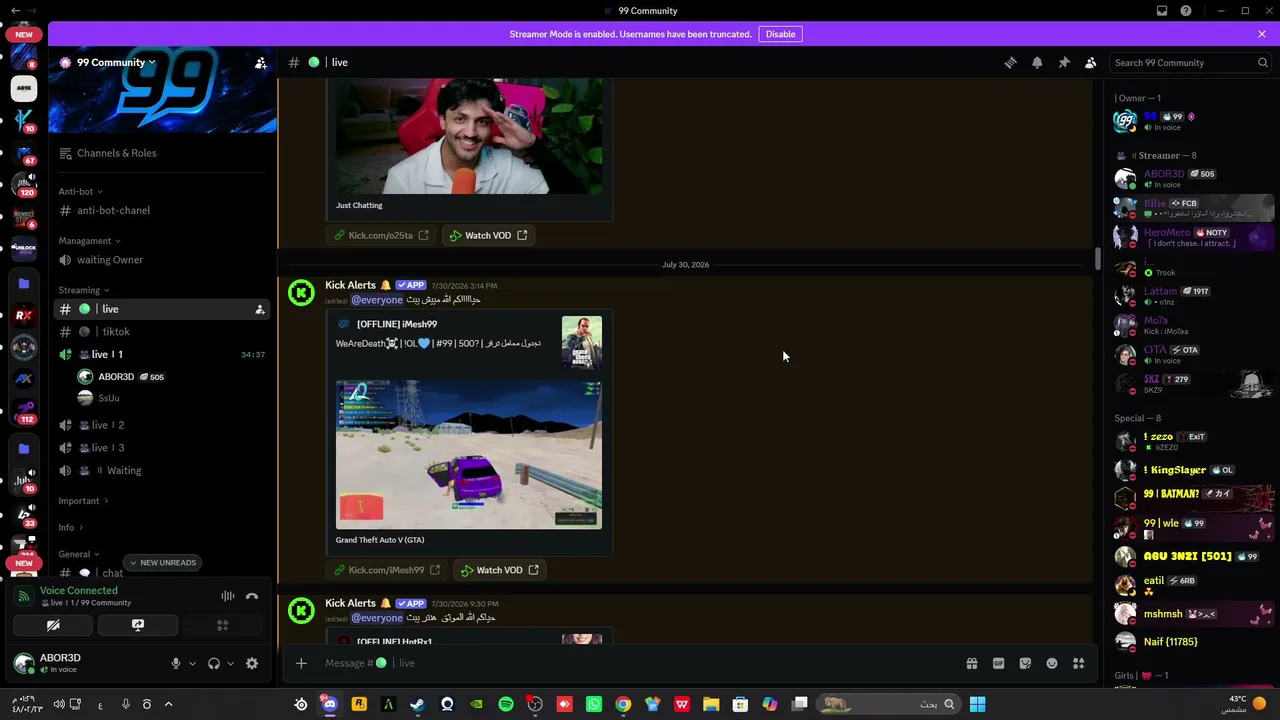This screenshot has height=720, width=1280.
Task: Open the sticker picker
Action: coord(1025,663)
